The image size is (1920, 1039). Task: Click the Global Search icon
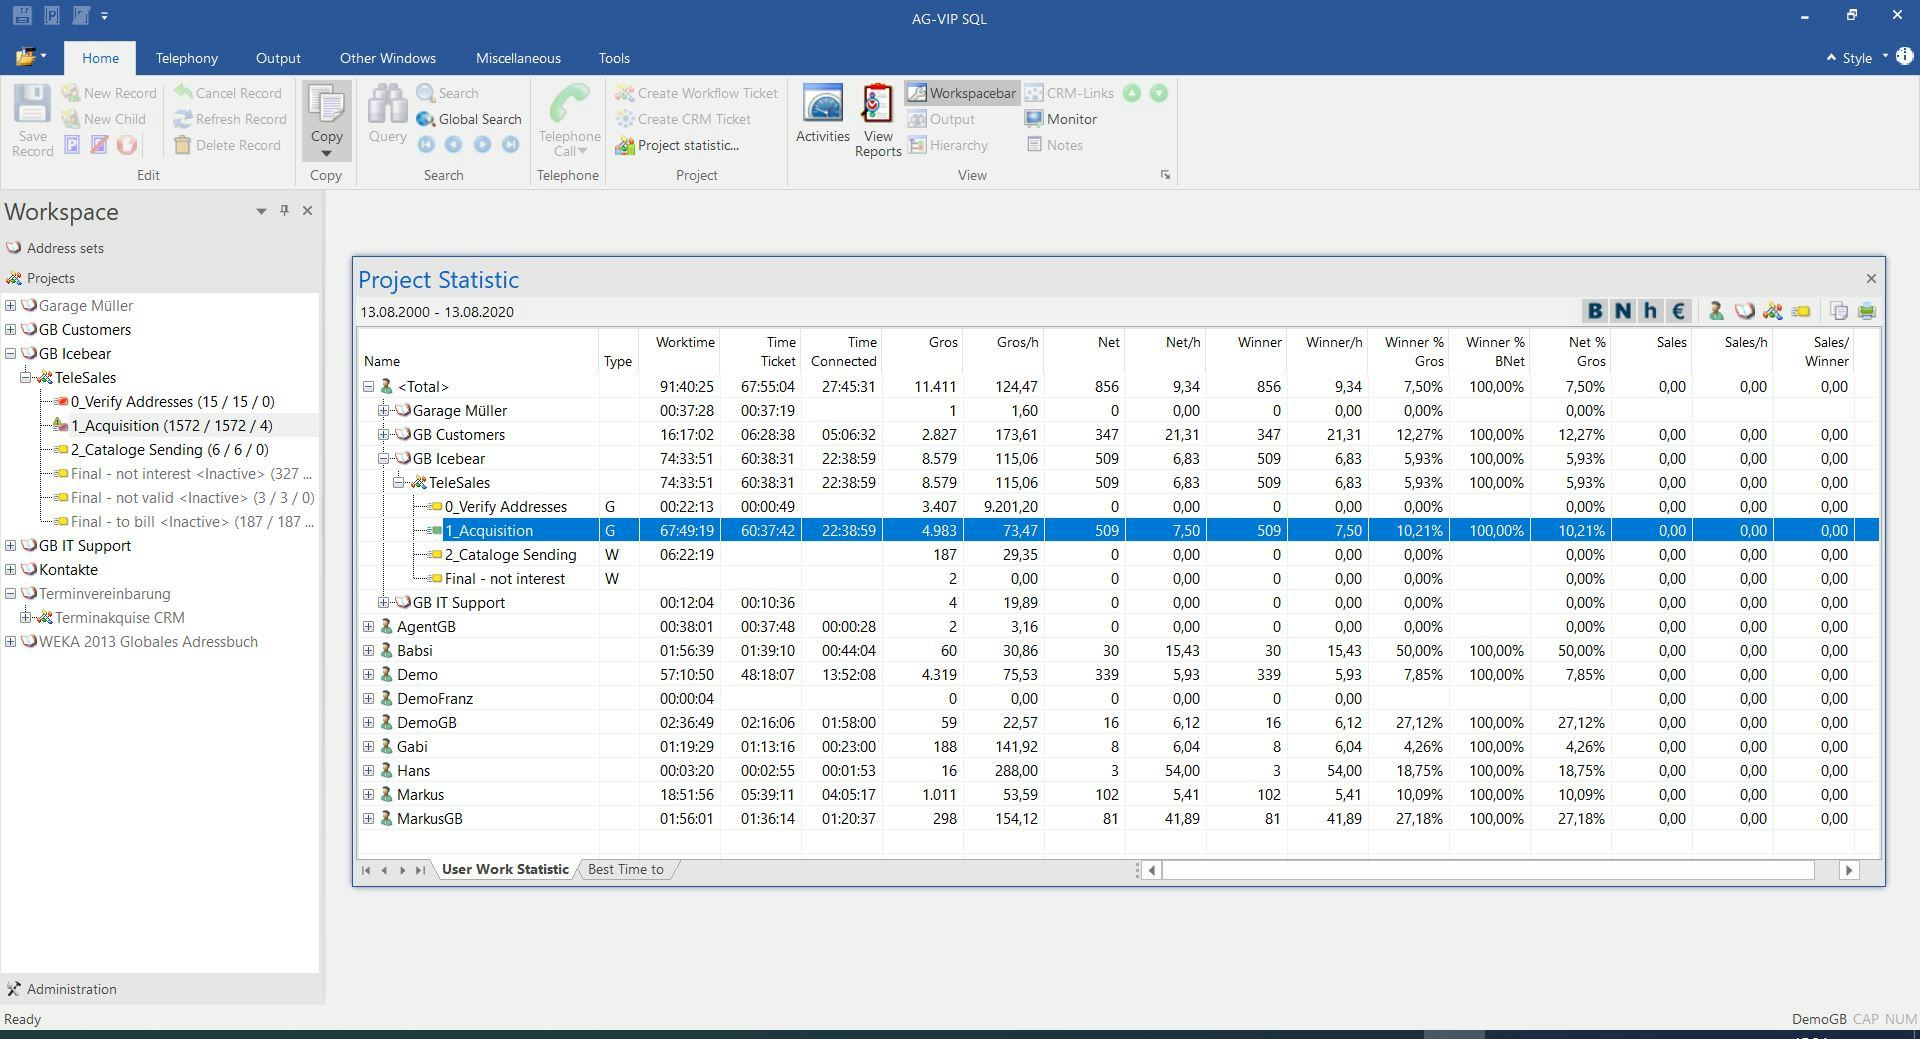click(426, 119)
